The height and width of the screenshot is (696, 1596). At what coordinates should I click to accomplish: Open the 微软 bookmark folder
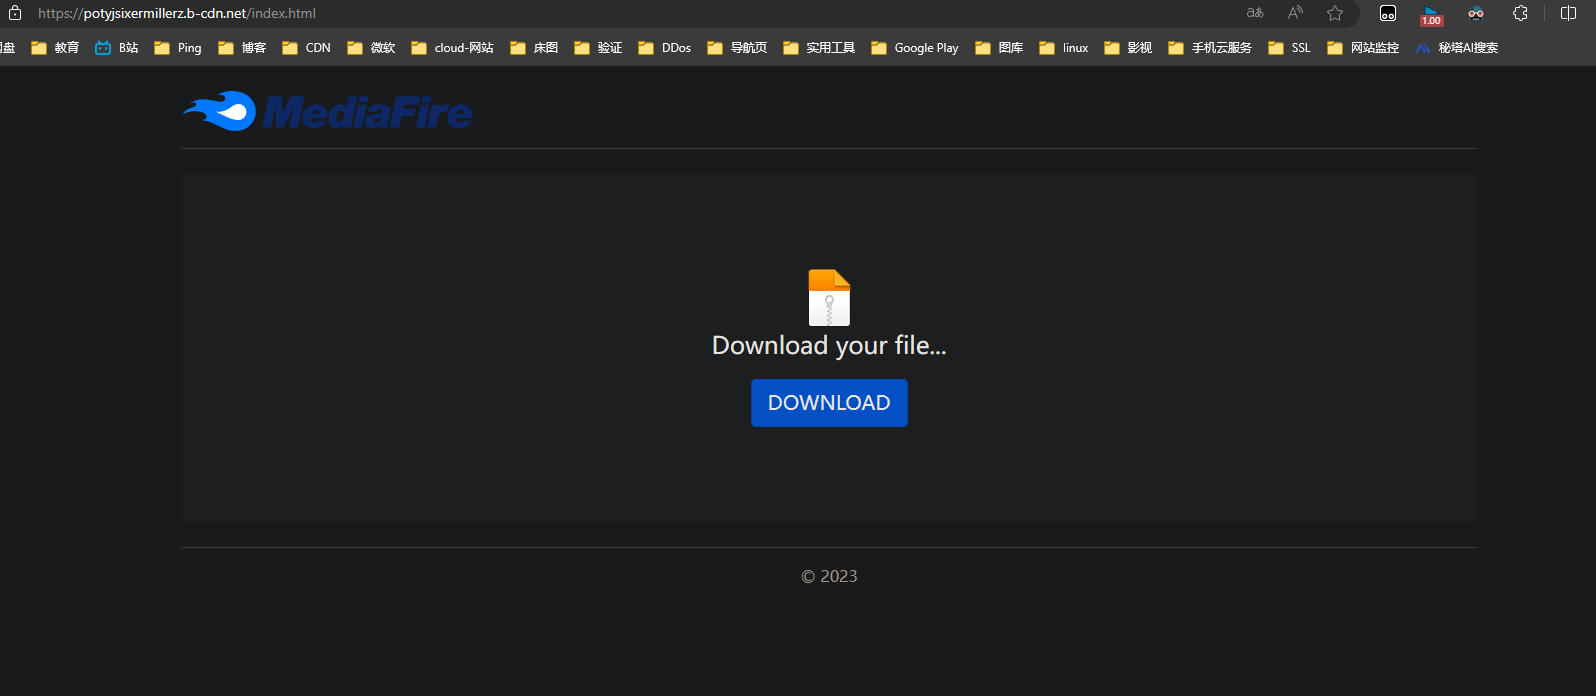coord(371,48)
